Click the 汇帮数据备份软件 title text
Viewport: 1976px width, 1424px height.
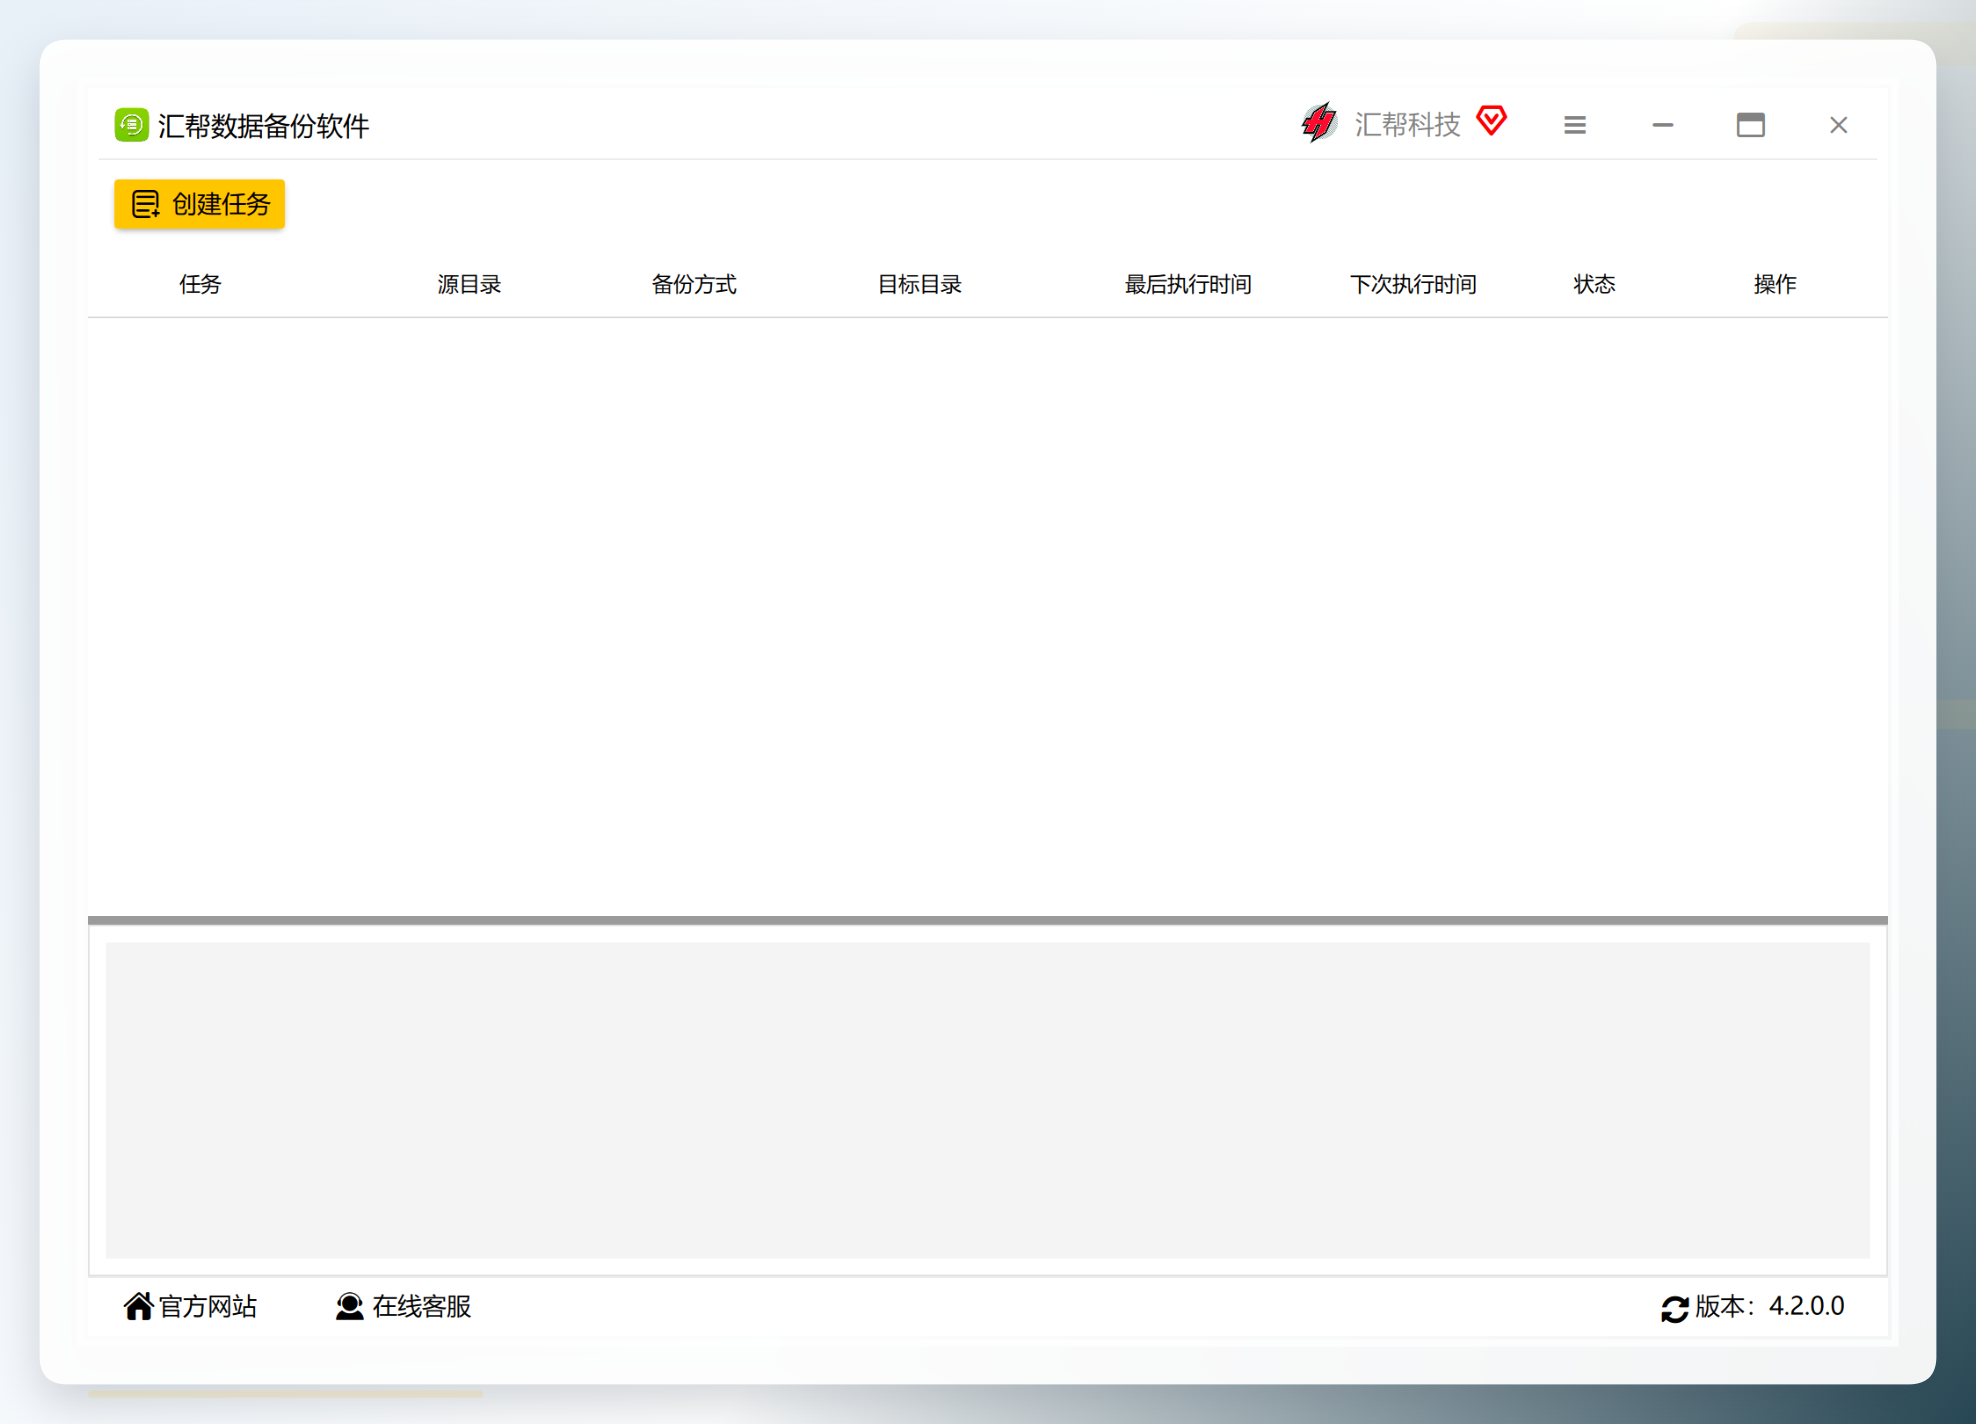[264, 126]
